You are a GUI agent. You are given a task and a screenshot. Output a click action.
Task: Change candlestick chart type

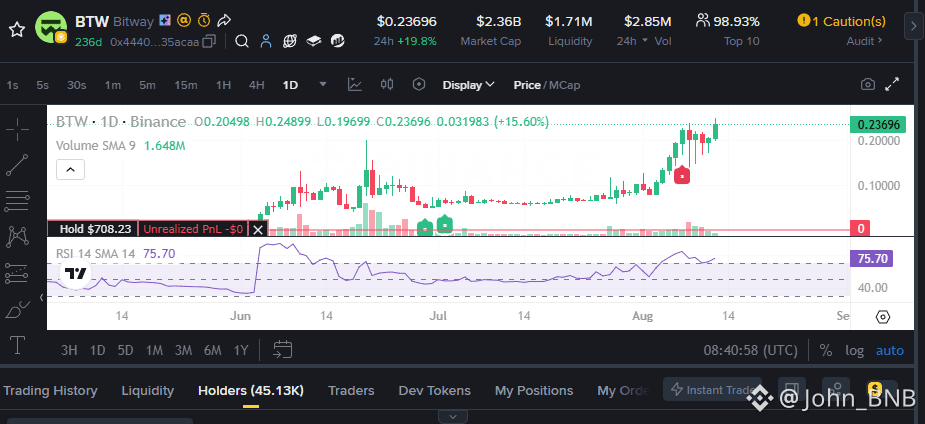pos(386,84)
